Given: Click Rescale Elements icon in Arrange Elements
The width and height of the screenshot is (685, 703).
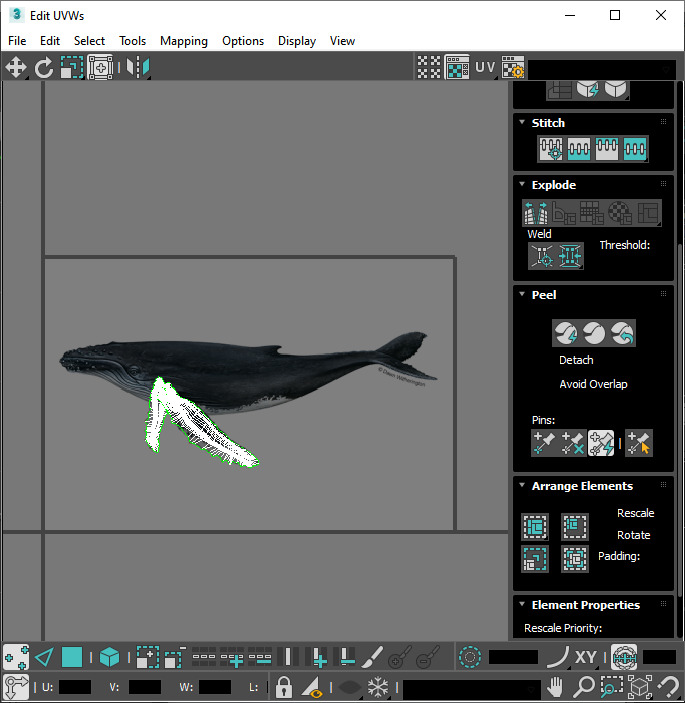Looking at the screenshot, I should [535, 559].
